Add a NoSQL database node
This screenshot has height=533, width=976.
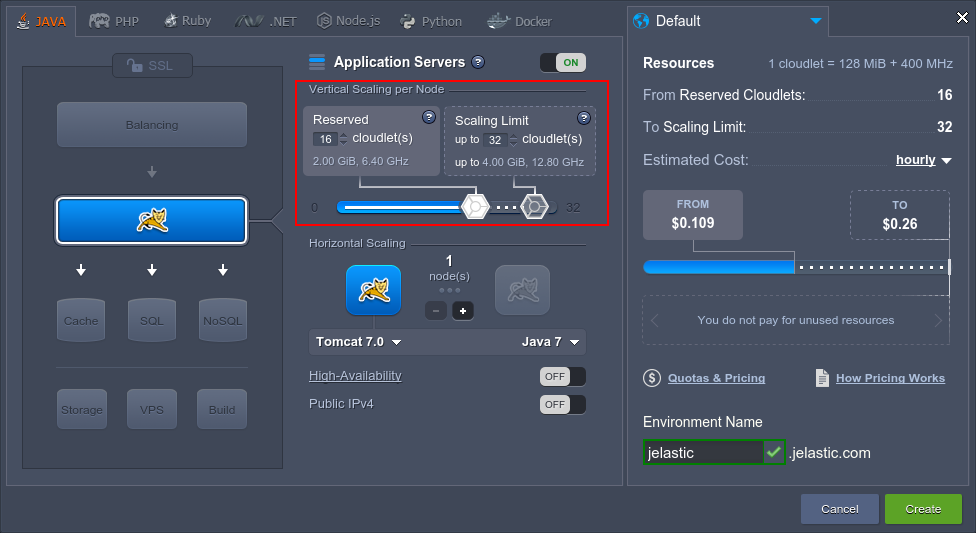pos(223,320)
